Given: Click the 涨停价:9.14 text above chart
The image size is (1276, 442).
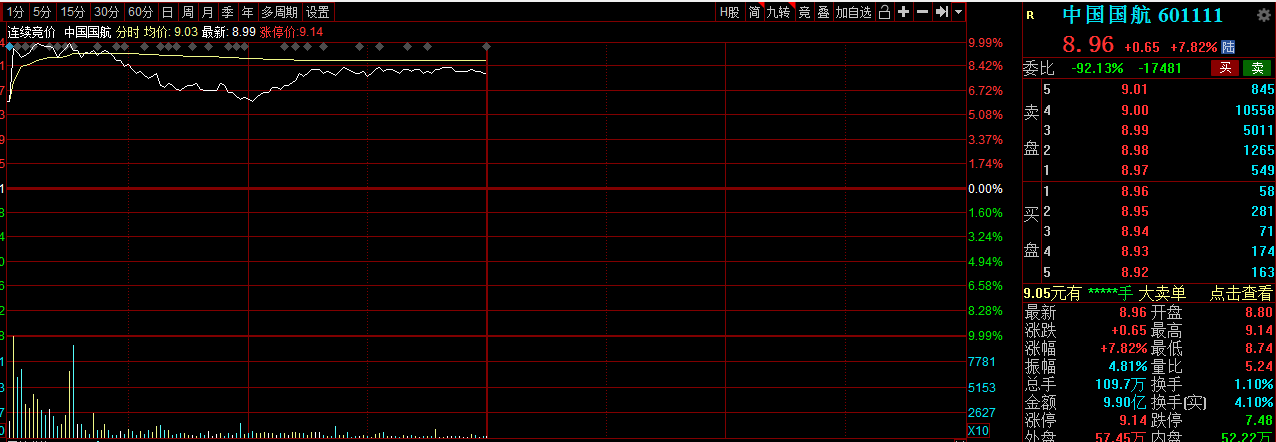Looking at the screenshot, I should pyautogui.click(x=291, y=31).
